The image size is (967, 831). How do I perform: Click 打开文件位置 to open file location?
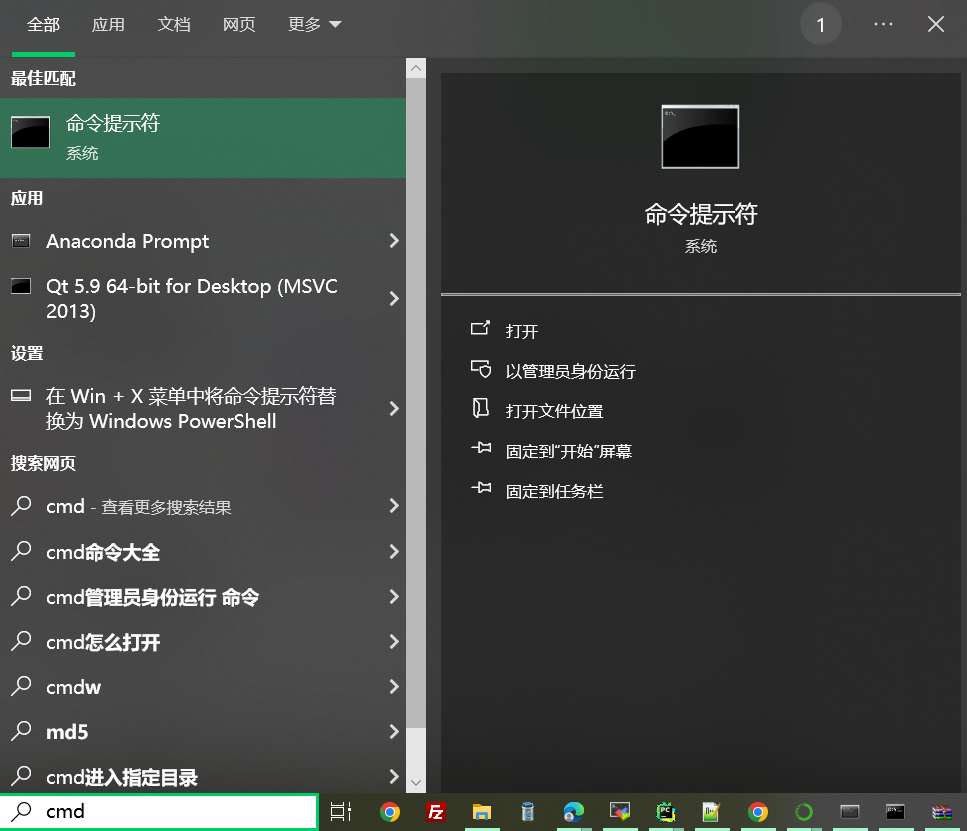(x=553, y=410)
